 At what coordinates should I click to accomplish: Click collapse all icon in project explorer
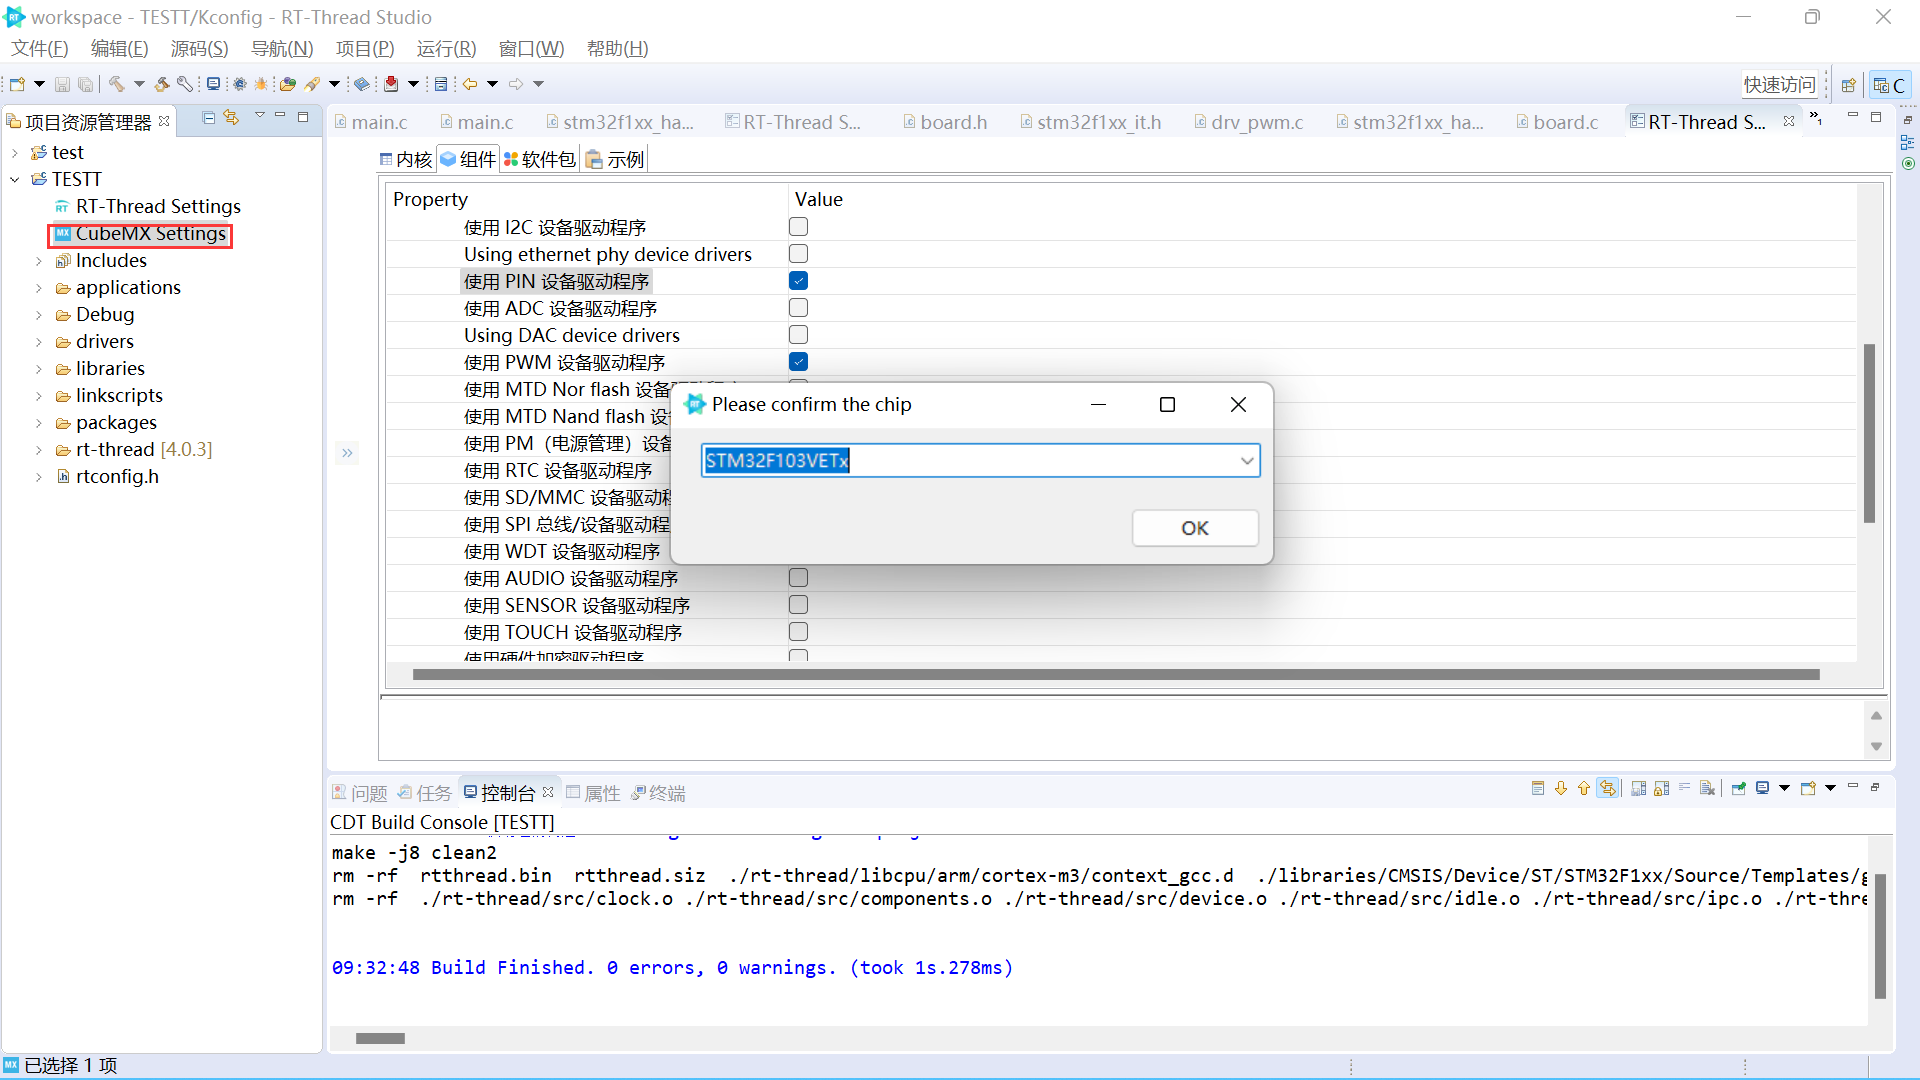tap(208, 117)
